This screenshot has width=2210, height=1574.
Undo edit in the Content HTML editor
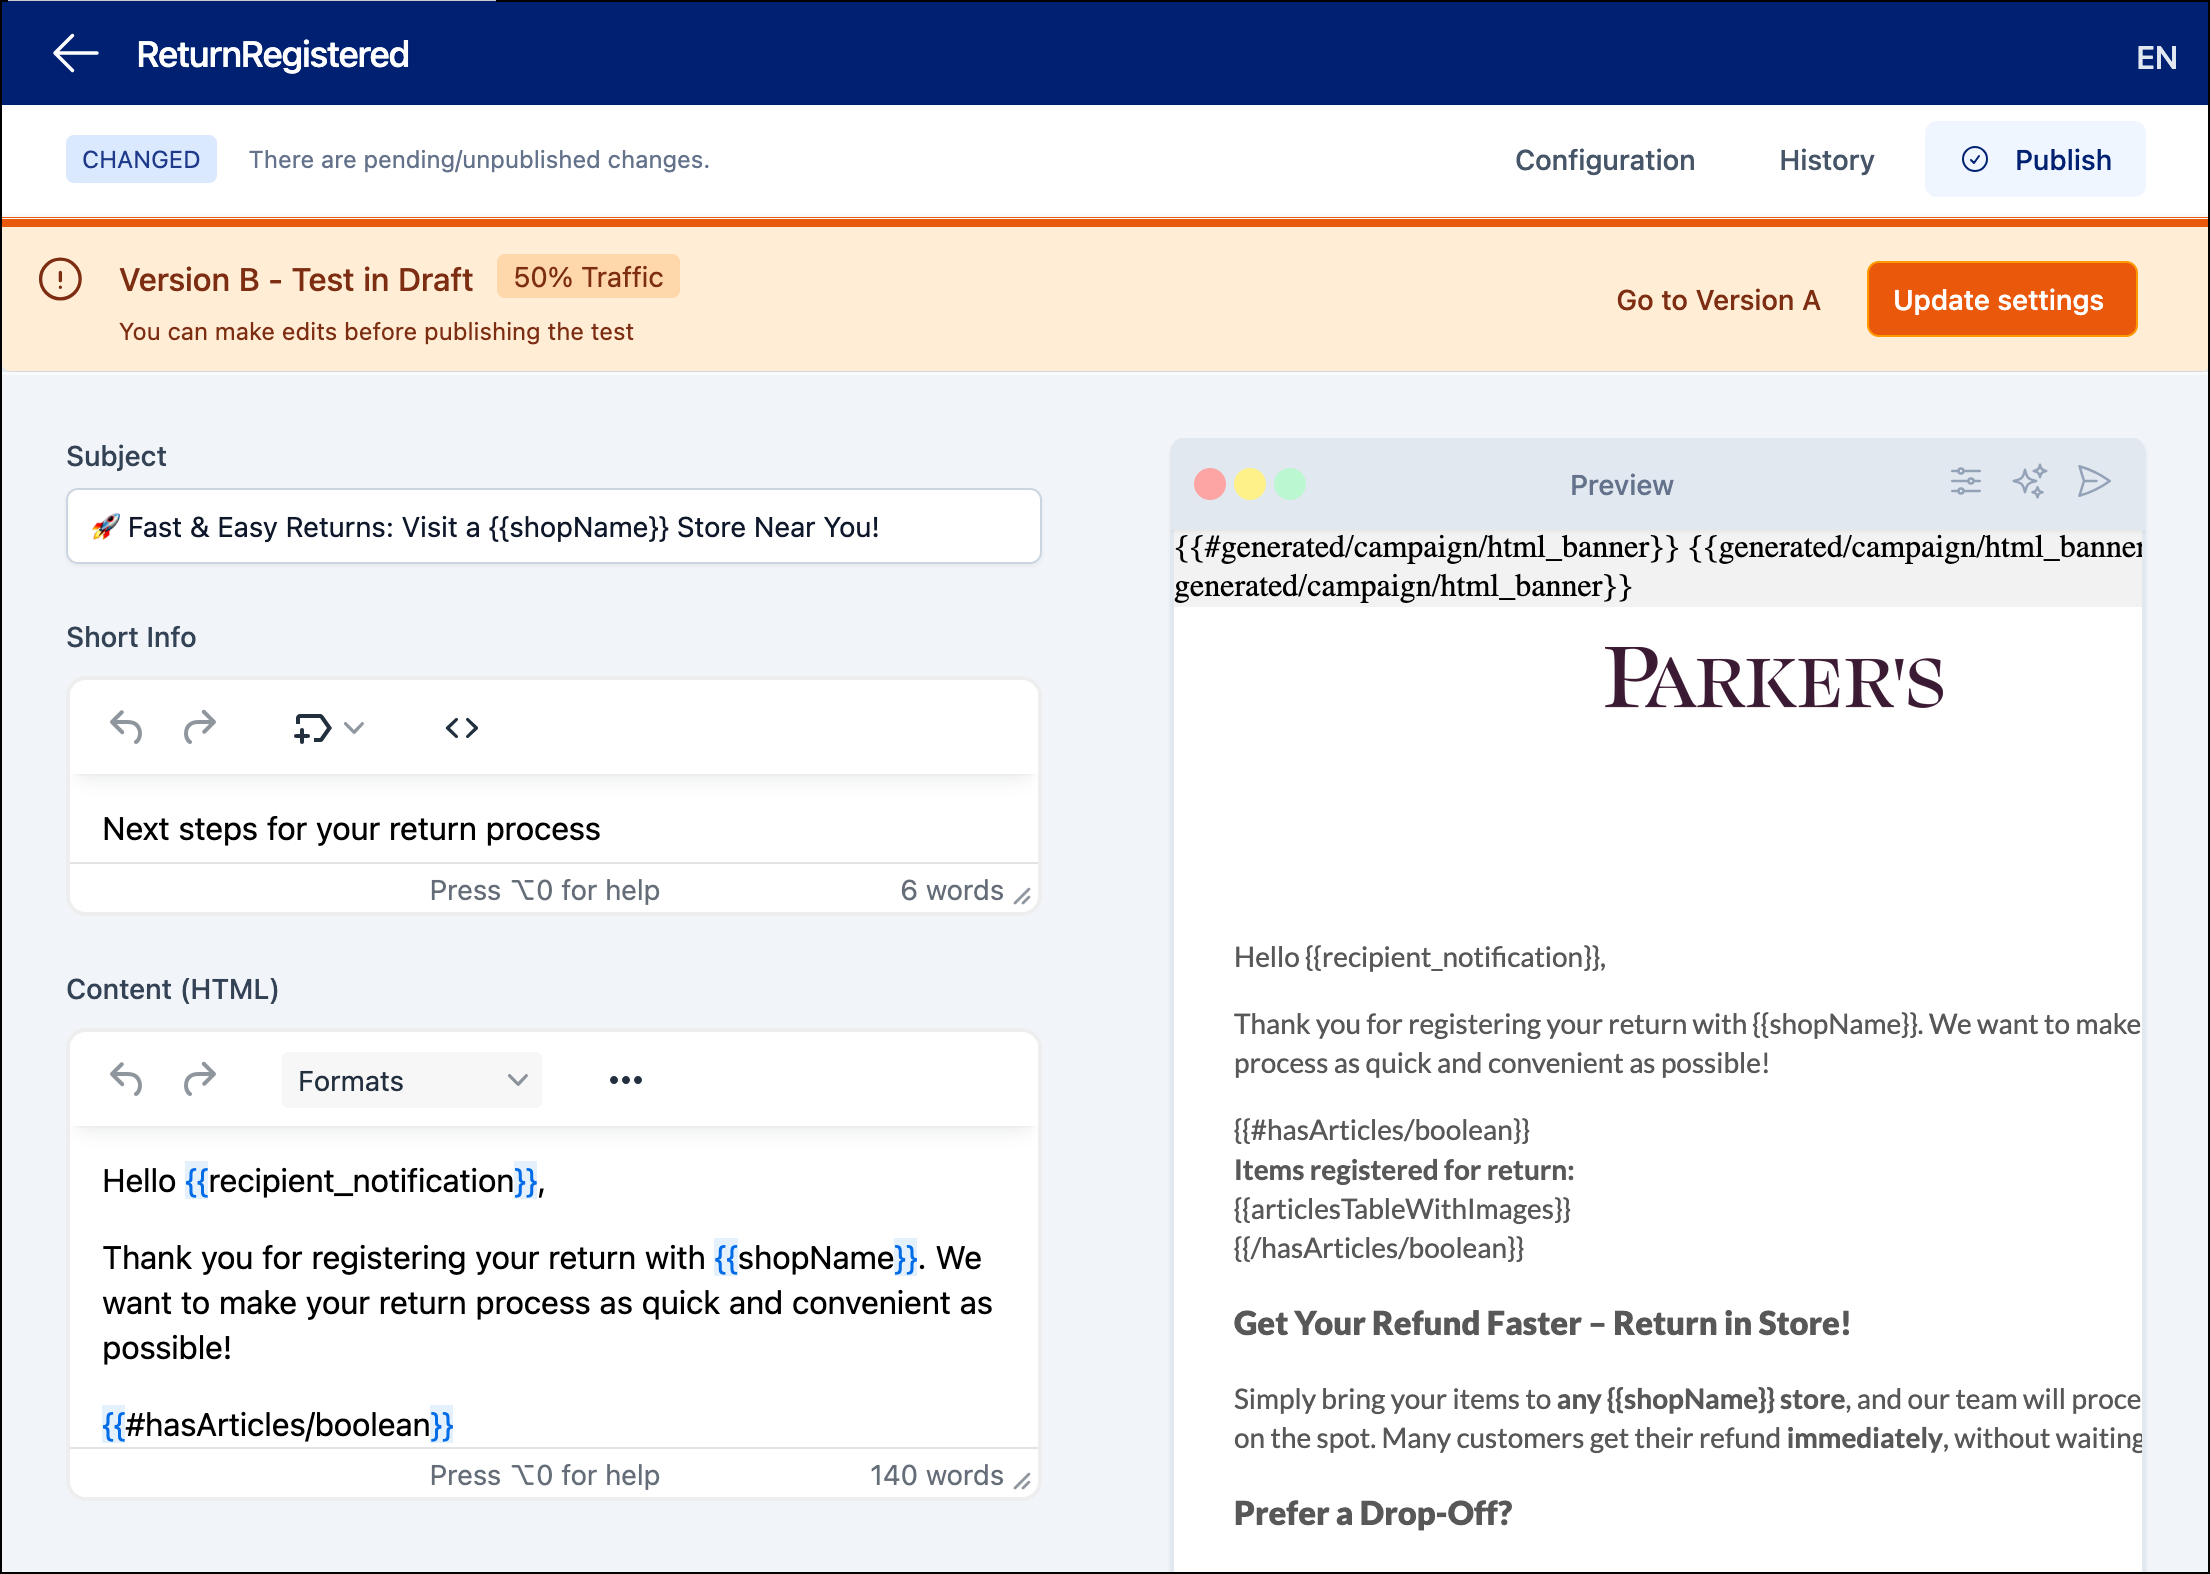(126, 1080)
